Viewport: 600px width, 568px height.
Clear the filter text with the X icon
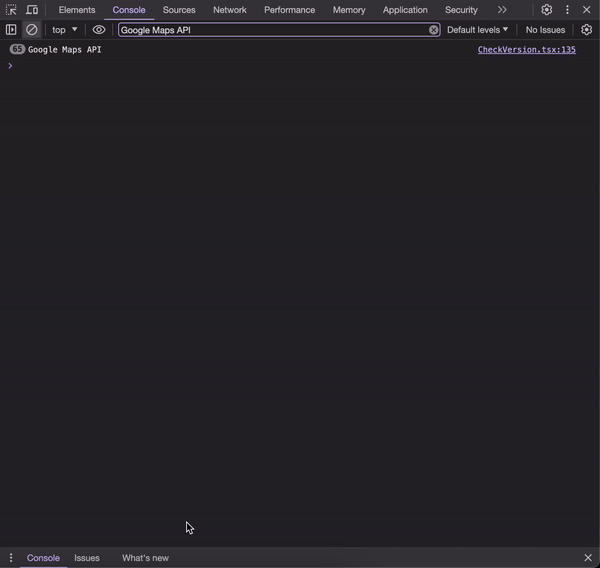[434, 30]
